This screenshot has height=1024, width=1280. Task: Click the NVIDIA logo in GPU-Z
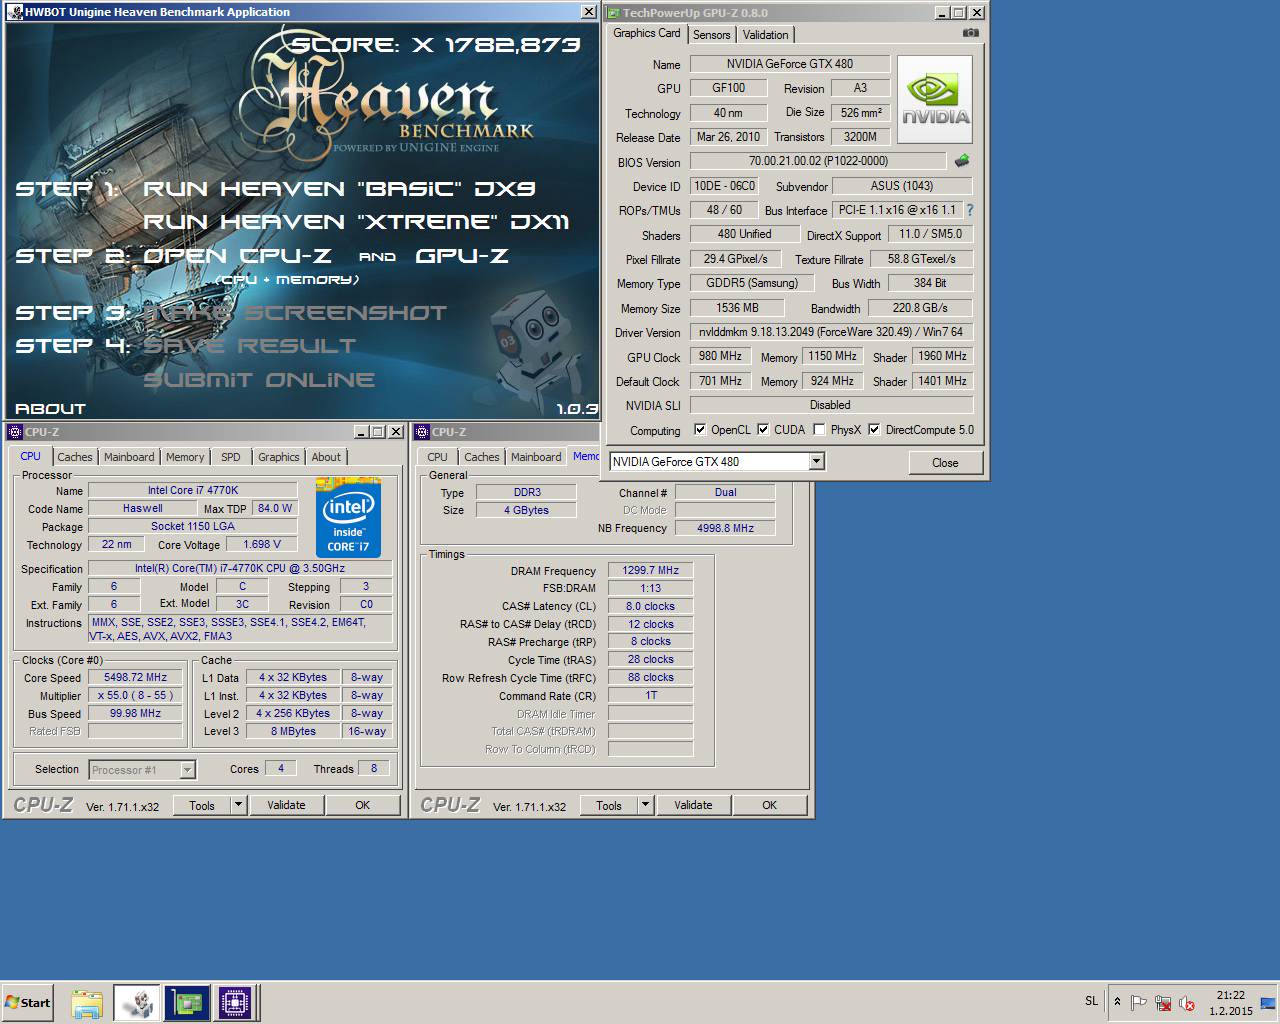point(935,99)
